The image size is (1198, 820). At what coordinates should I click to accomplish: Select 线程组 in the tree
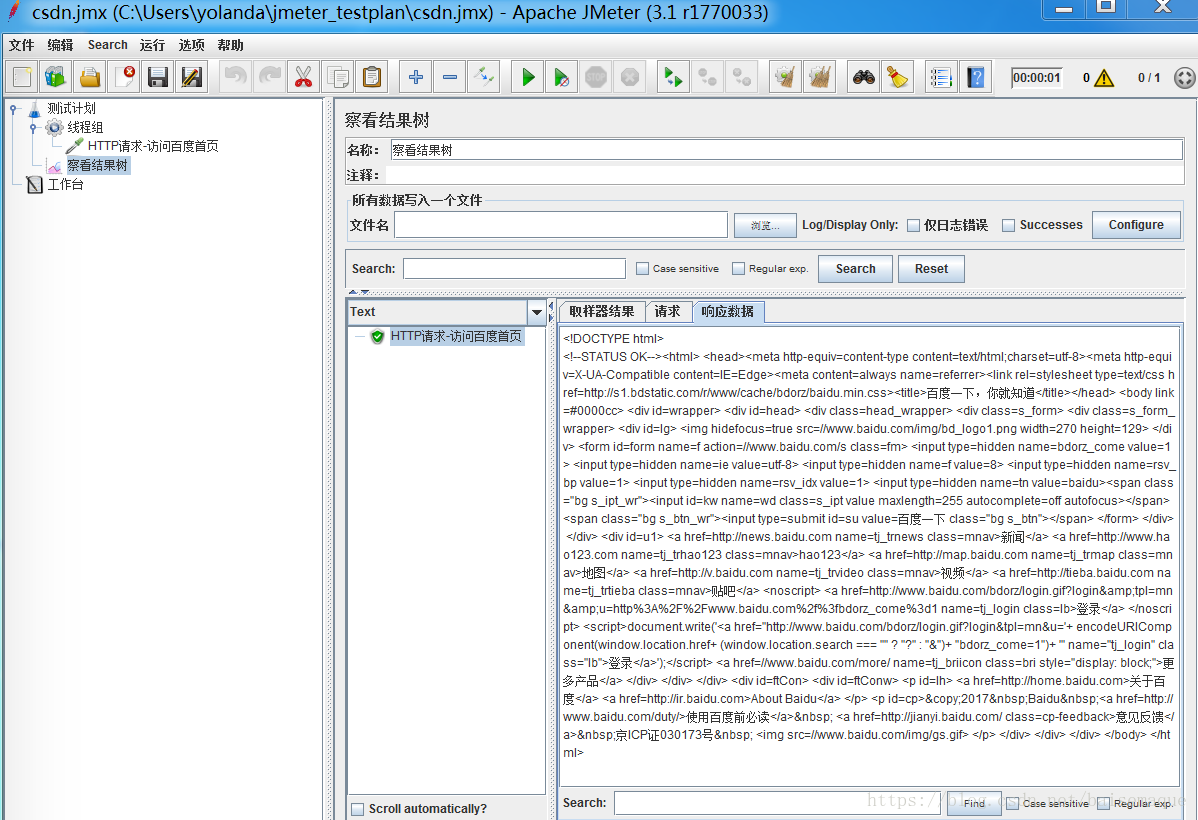pos(85,128)
